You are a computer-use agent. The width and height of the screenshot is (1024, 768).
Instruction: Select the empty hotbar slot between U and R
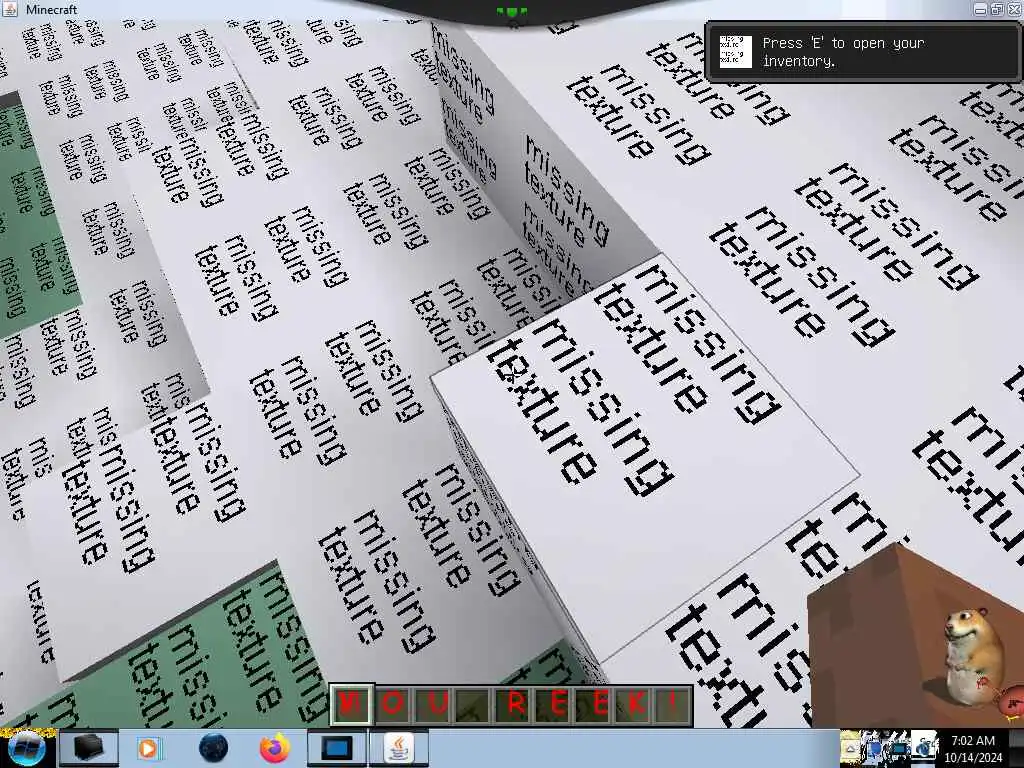(473, 705)
